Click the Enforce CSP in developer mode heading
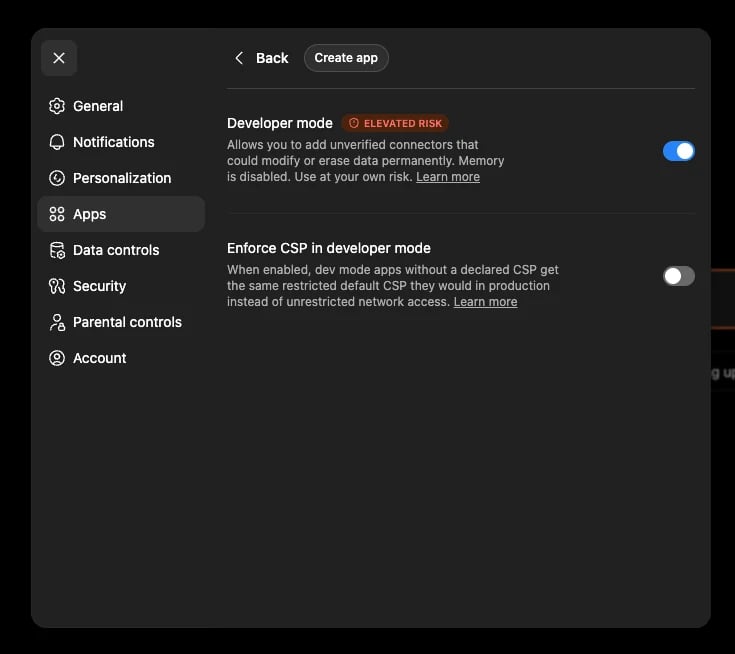This screenshot has height=654, width=735. (329, 248)
